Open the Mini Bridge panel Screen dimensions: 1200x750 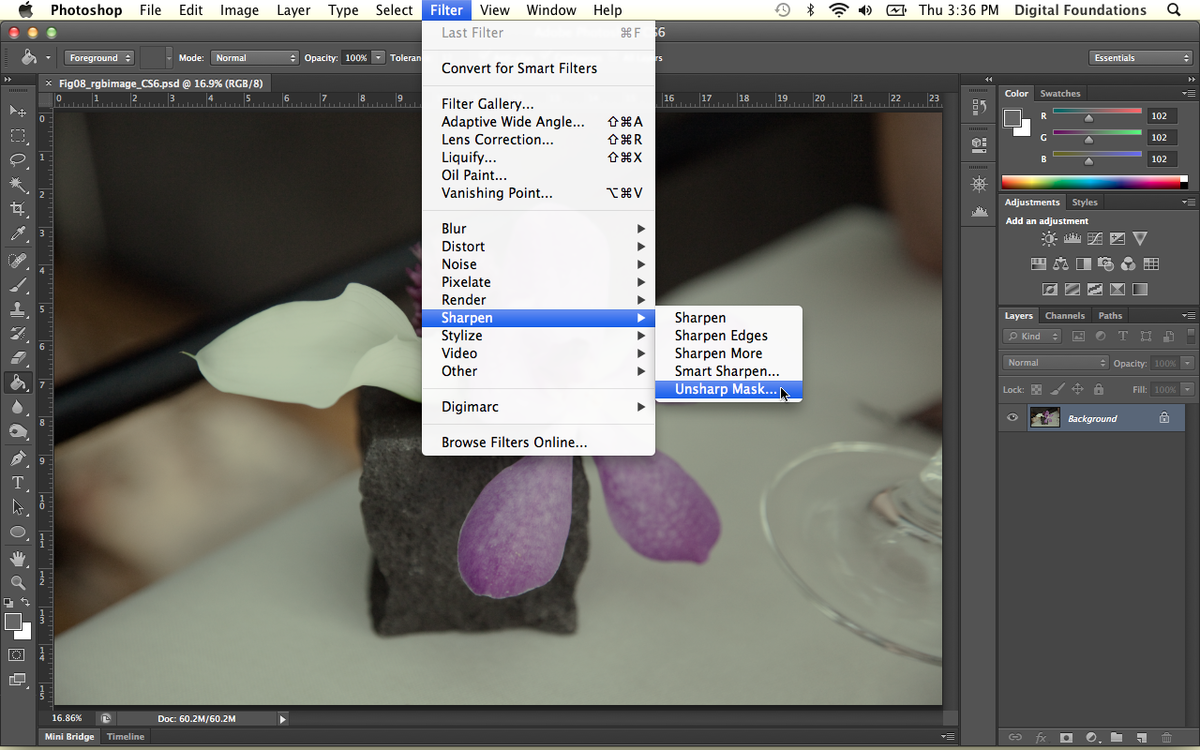pyautogui.click(x=70, y=737)
